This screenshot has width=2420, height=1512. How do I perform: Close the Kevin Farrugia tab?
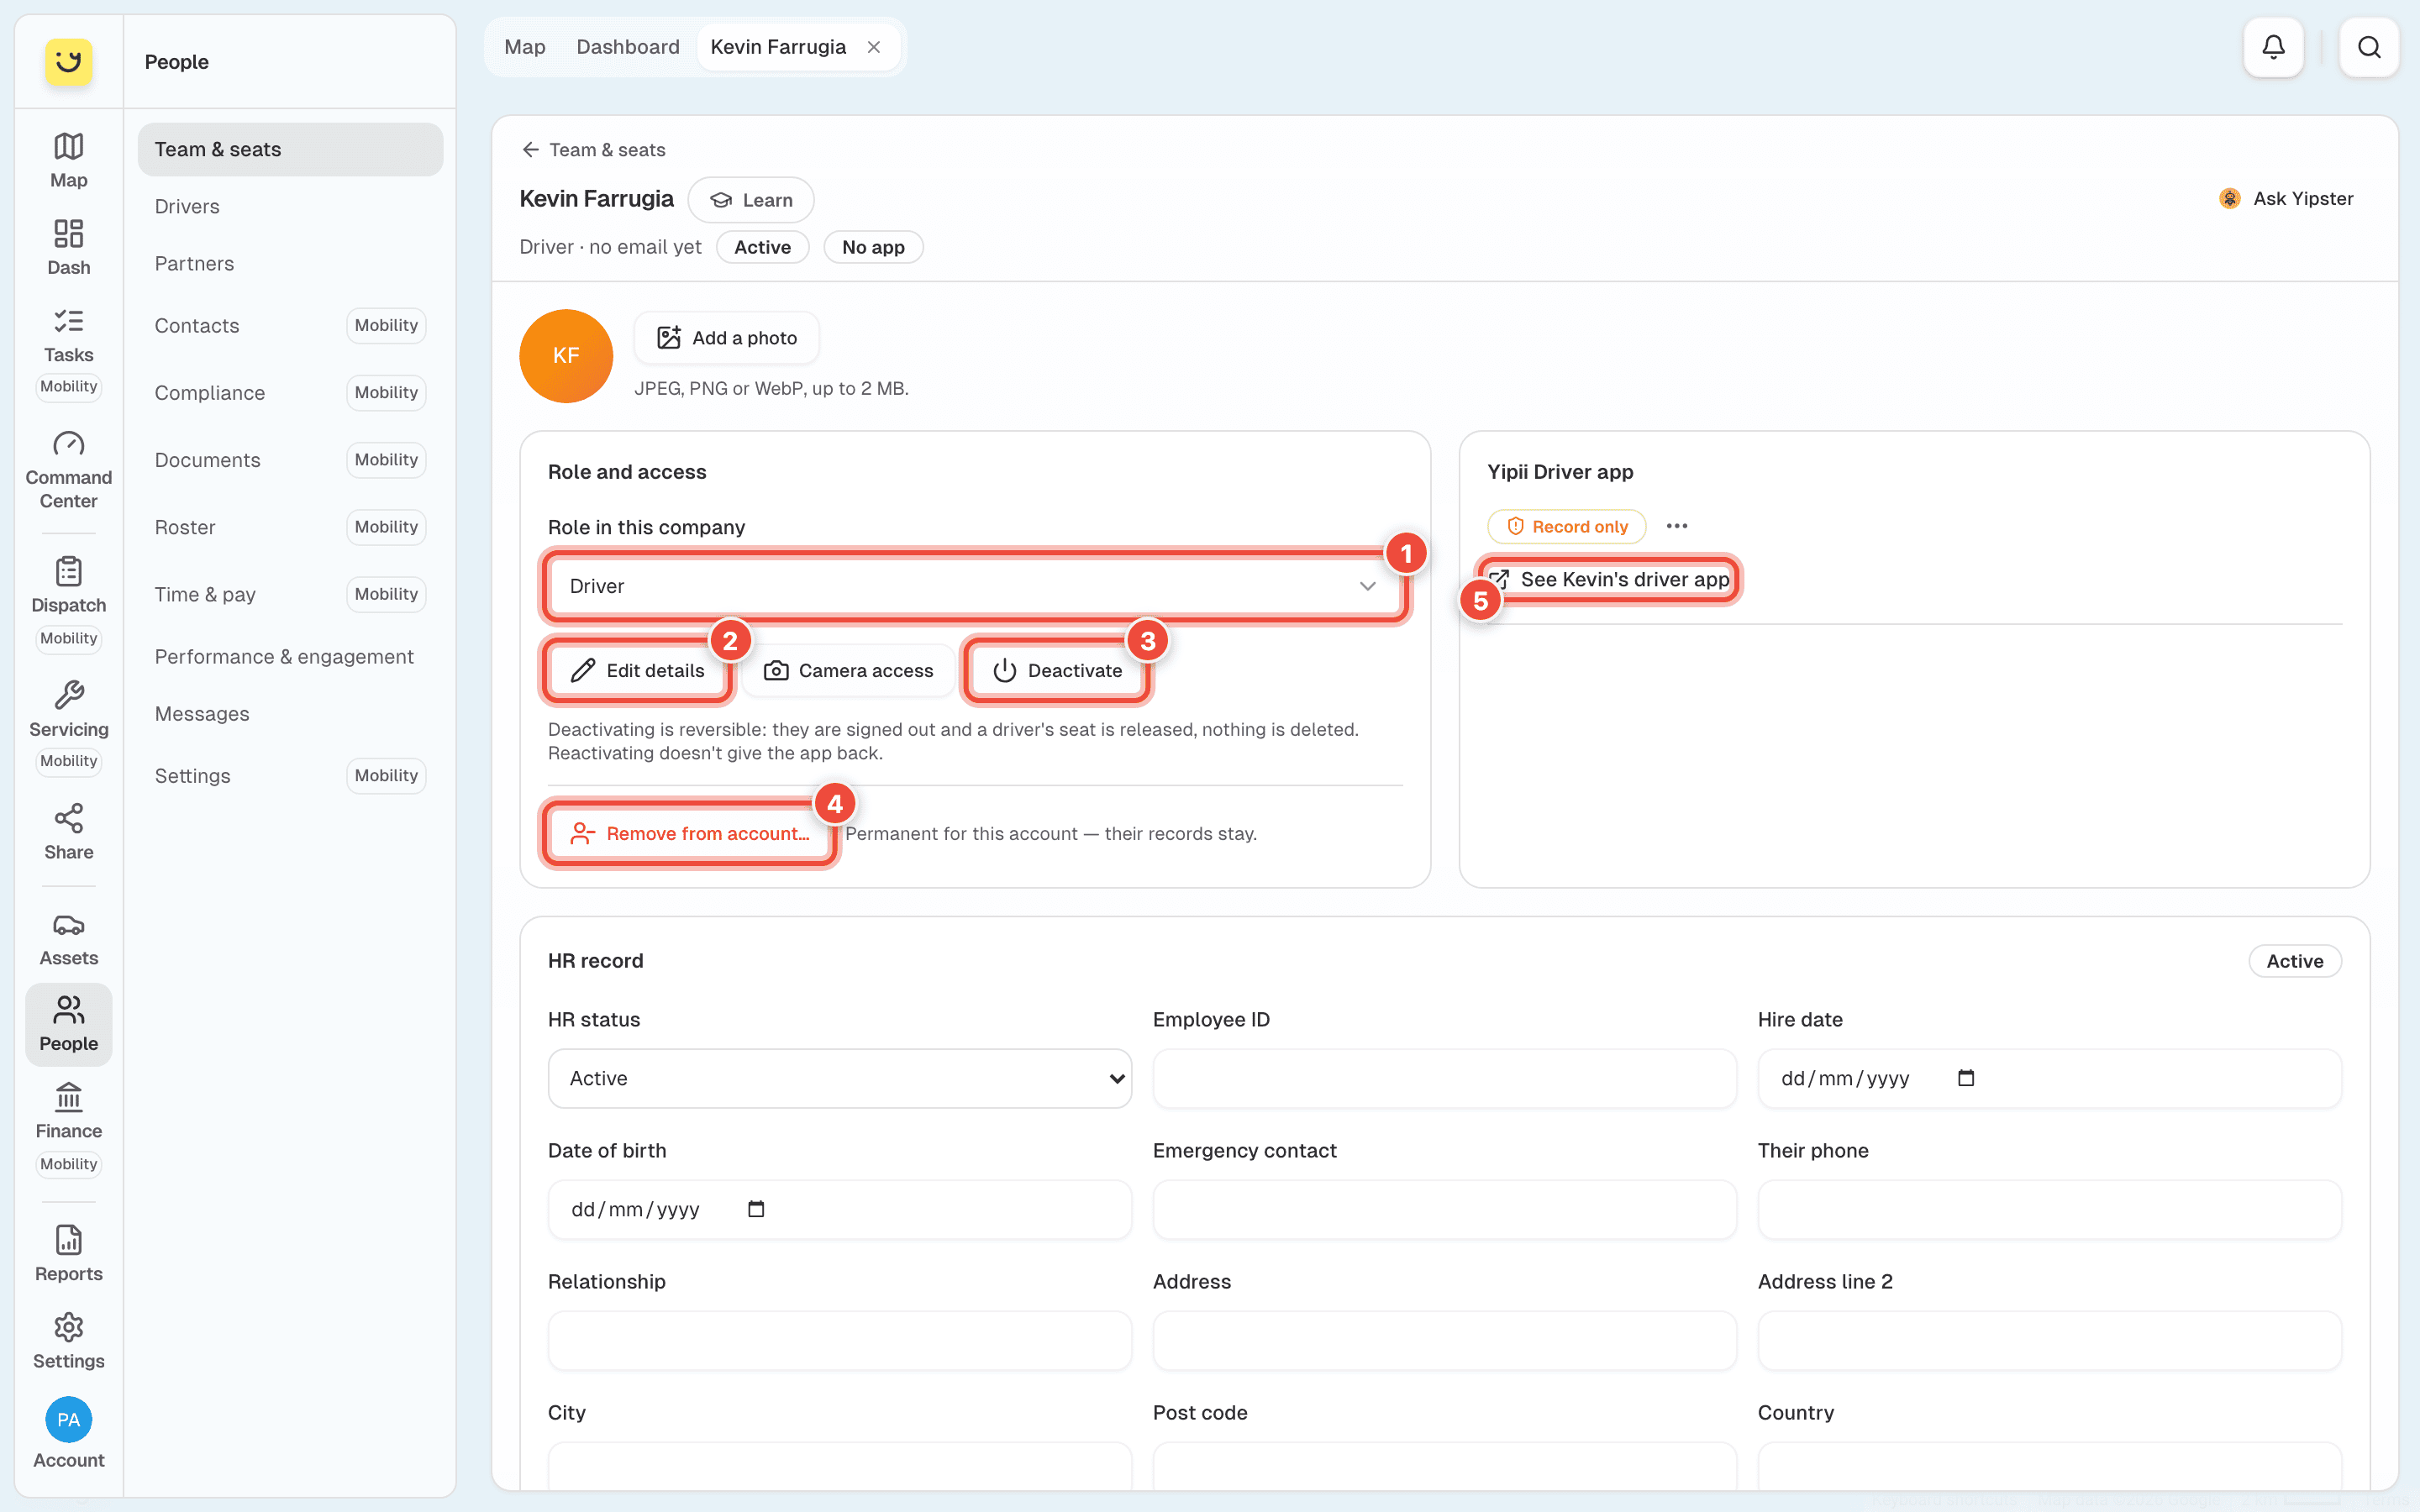click(873, 47)
